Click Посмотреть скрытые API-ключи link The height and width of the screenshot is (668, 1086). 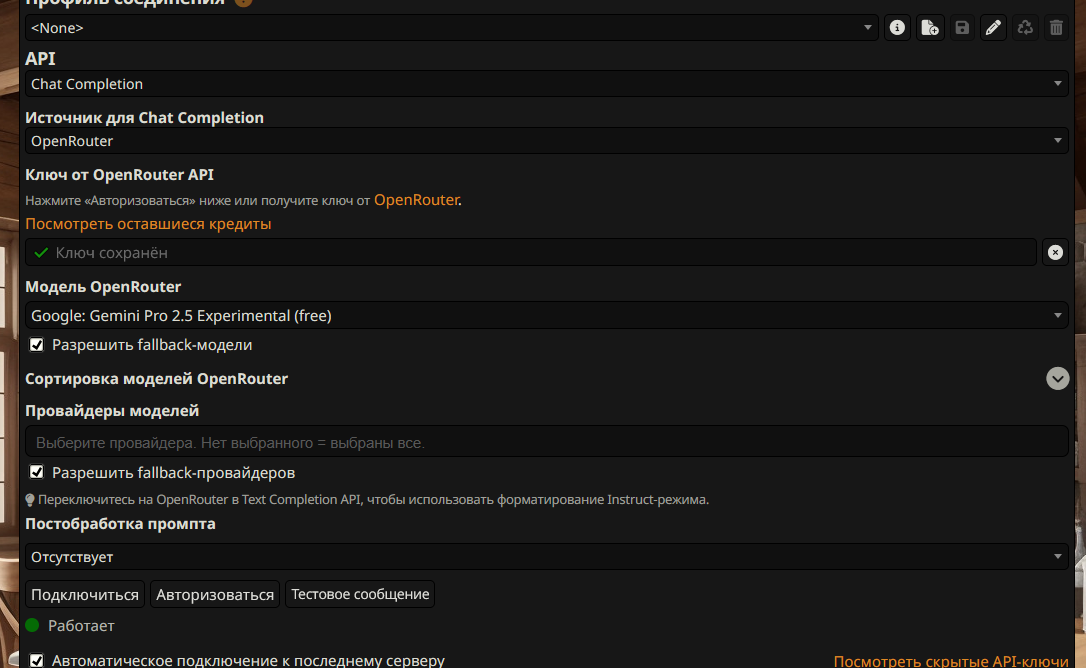(950, 661)
